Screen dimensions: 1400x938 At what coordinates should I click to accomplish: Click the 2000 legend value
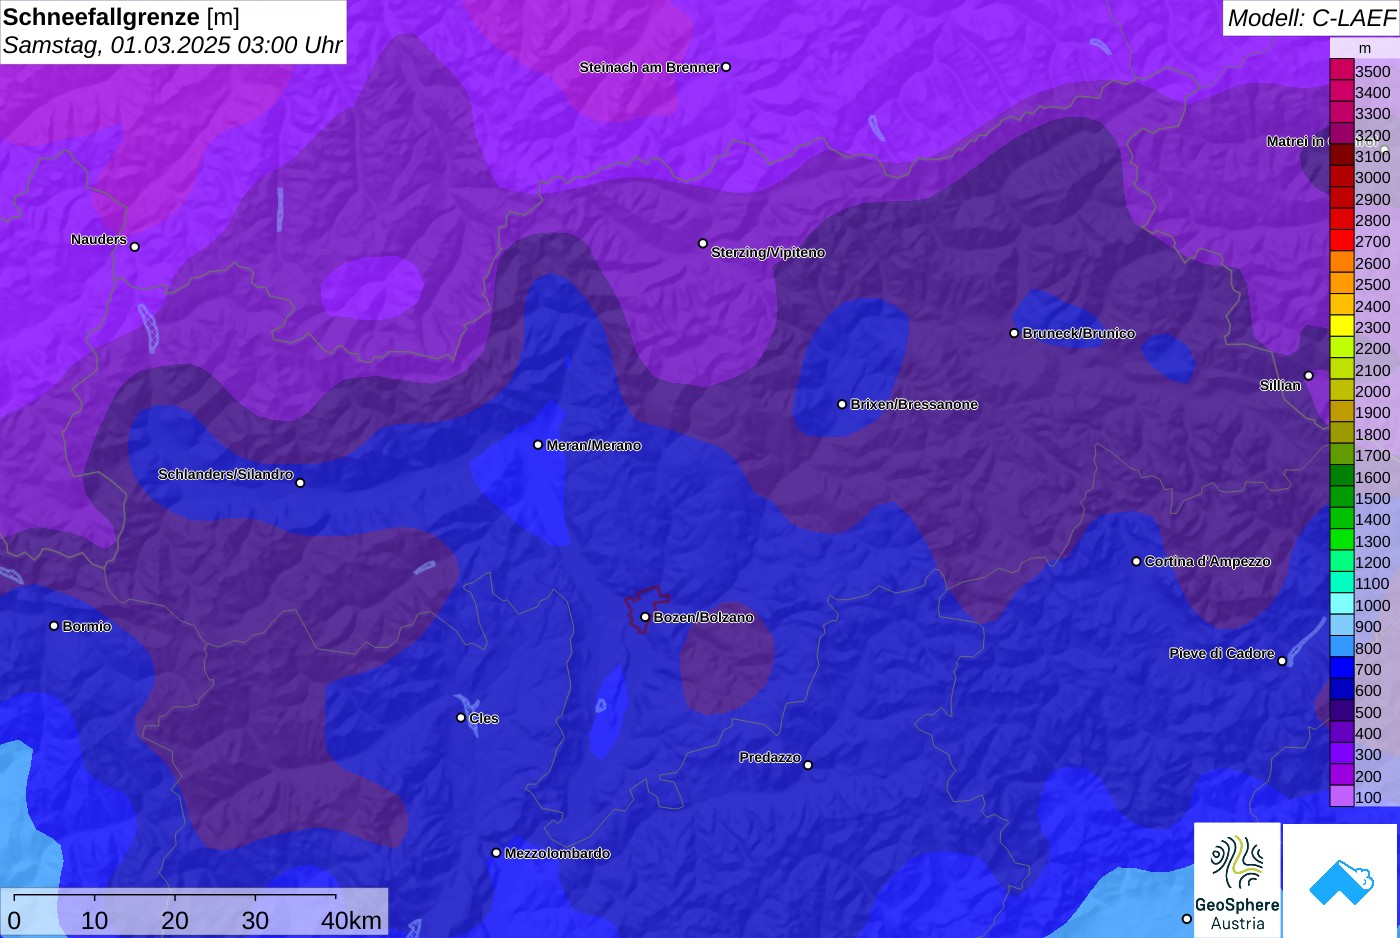pyautogui.click(x=1373, y=391)
